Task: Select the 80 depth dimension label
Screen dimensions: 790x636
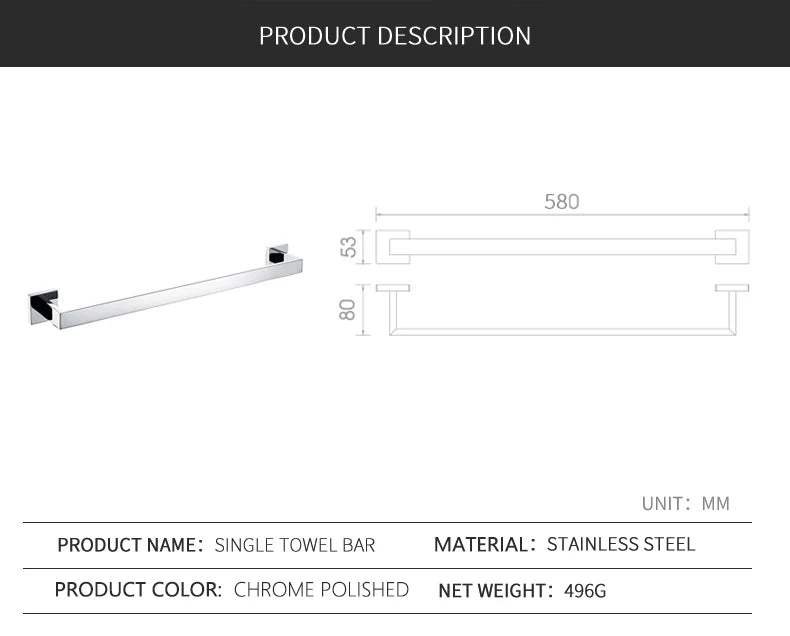Action: (x=347, y=309)
